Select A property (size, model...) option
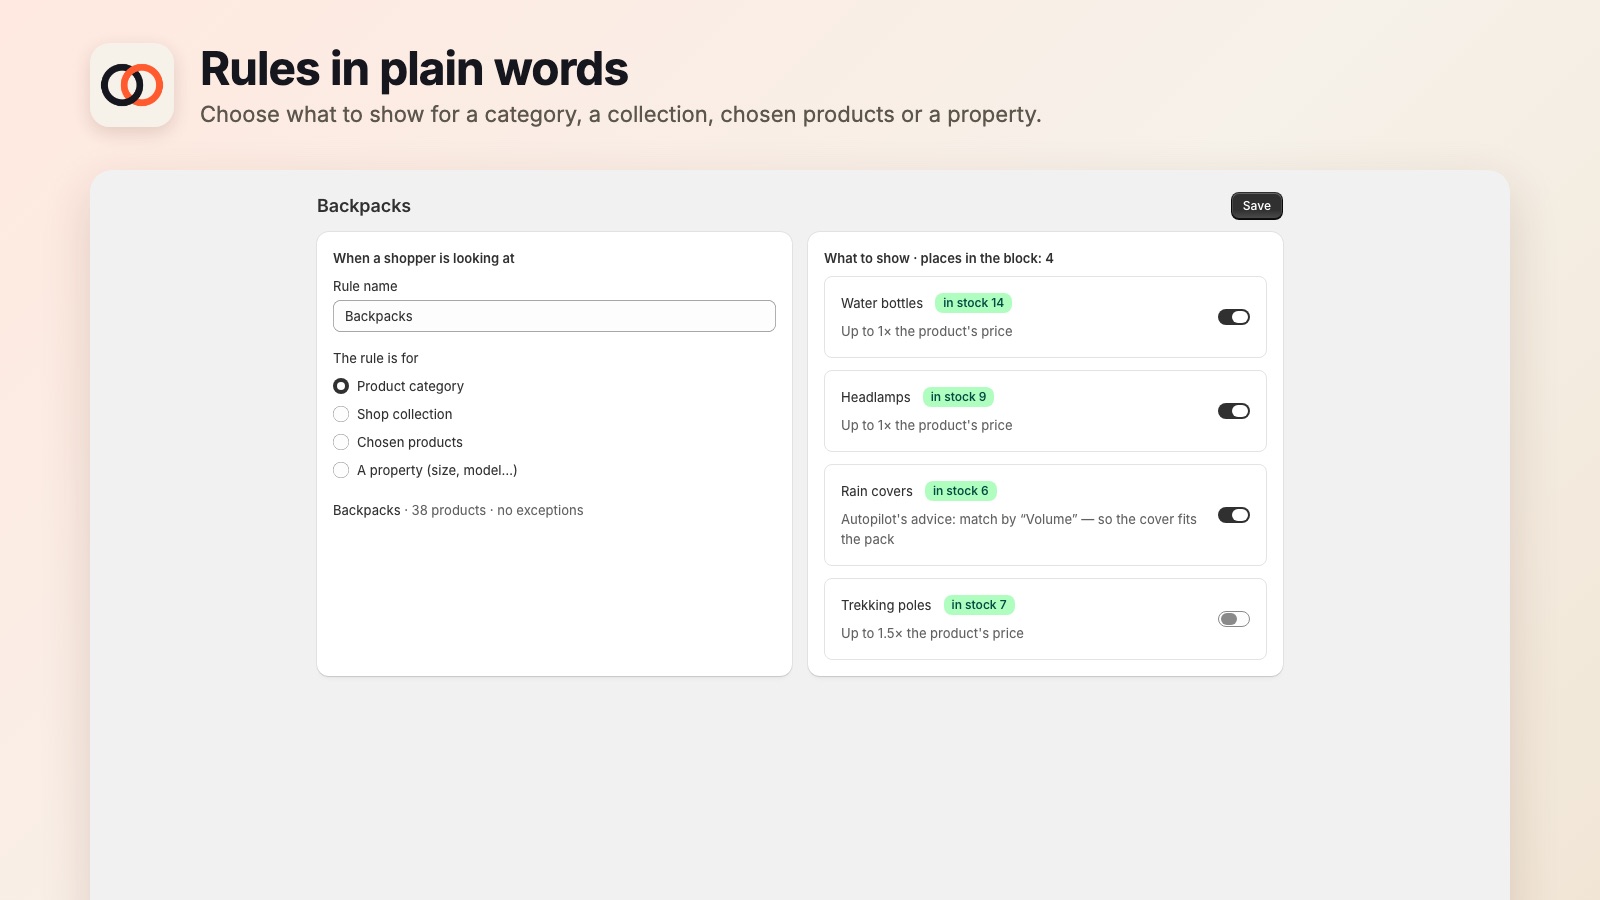The width and height of the screenshot is (1600, 900). point(341,470)
